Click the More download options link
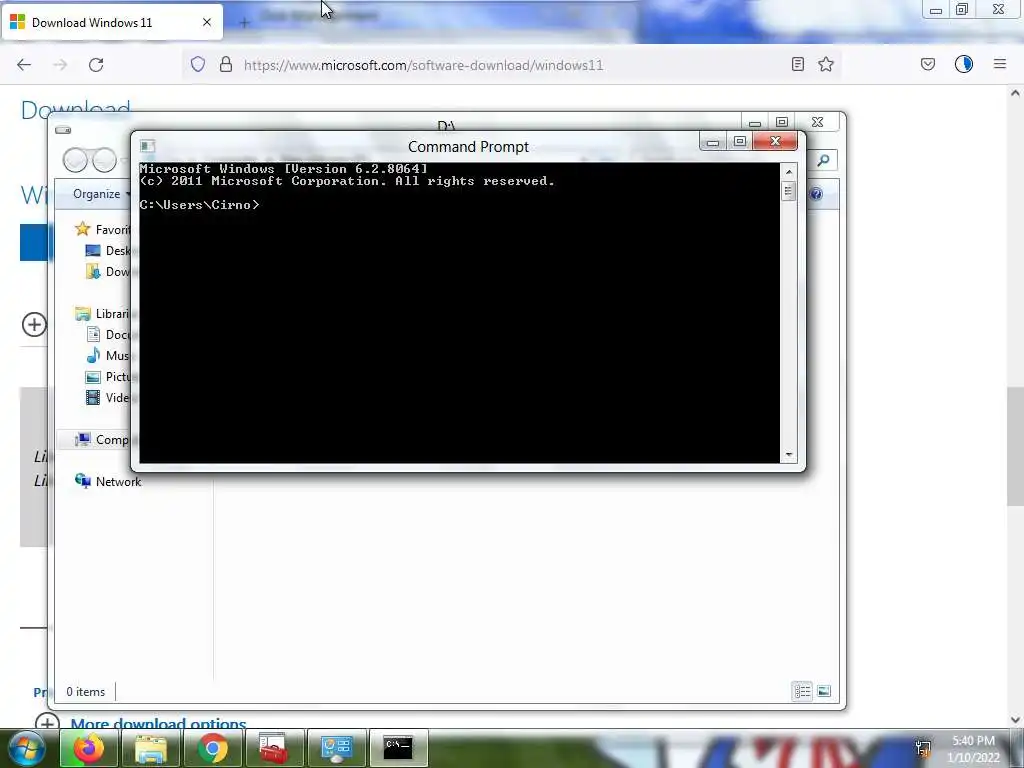The height and width of the screenshot is (768, 1024). tap(158, 724)
